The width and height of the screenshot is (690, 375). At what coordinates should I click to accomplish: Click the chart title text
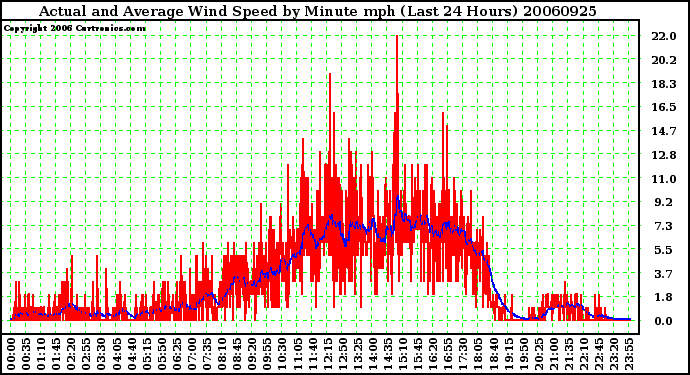[317, 11]
